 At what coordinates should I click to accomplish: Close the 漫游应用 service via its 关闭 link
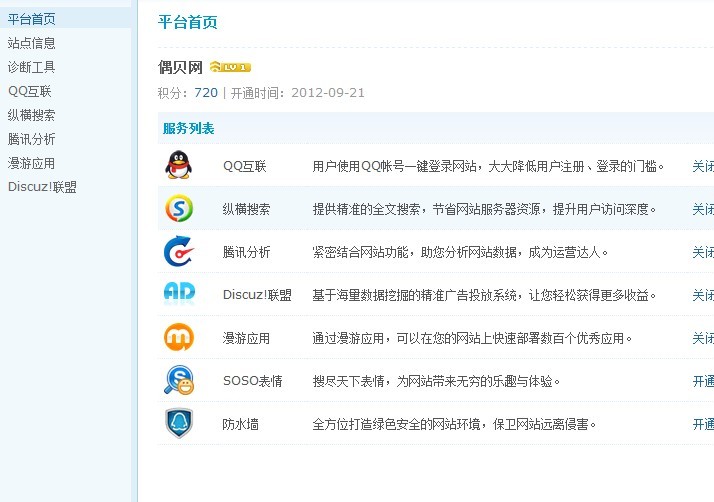point(703,338)
